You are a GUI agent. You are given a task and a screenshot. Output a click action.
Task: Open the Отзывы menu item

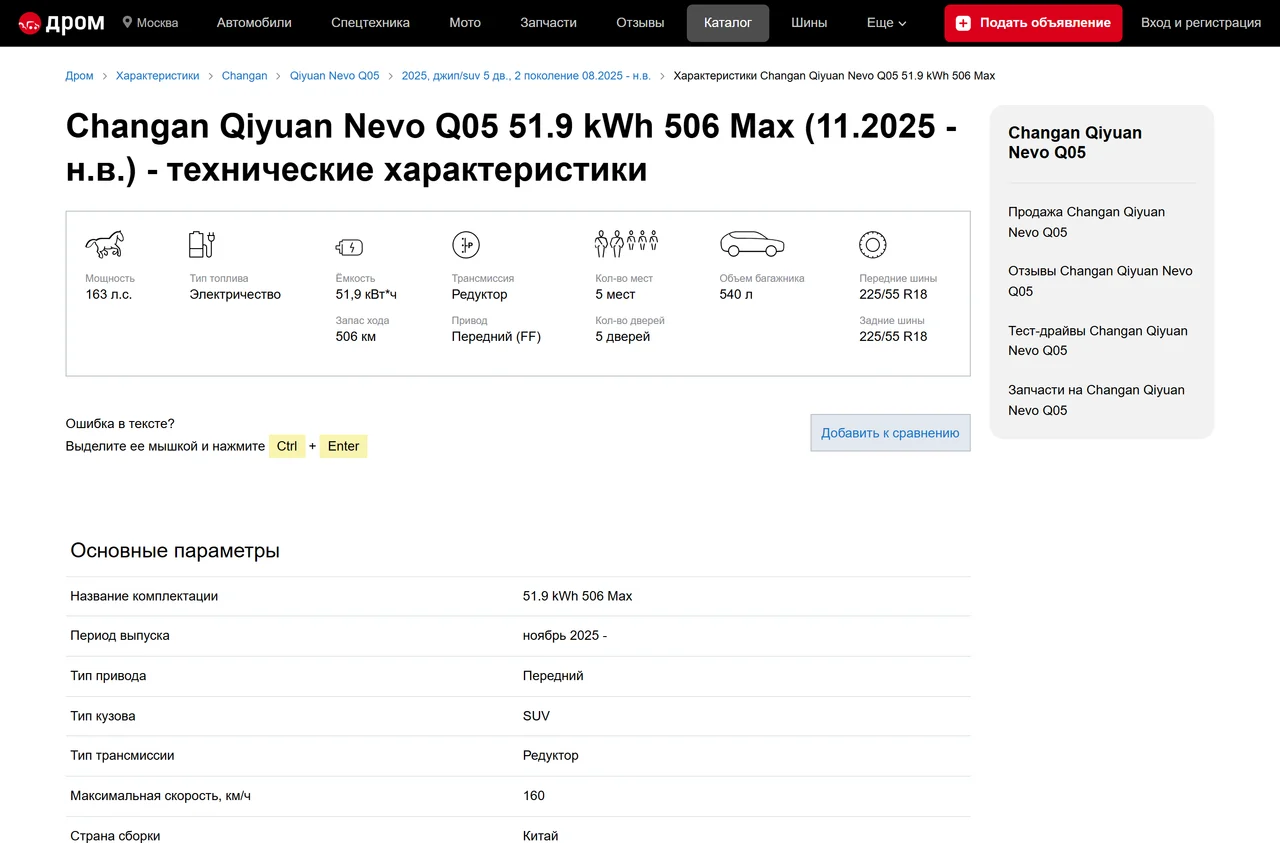pos(640,22)
